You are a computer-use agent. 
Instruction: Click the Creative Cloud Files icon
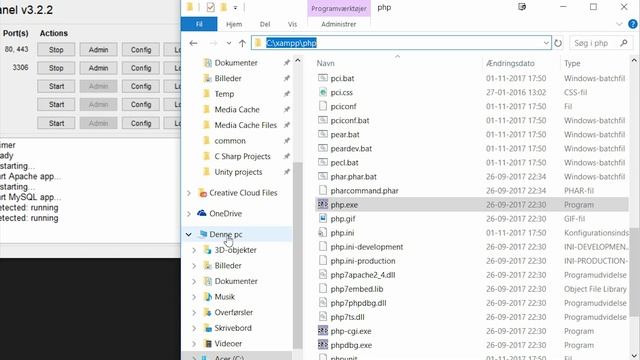point(202,193)
